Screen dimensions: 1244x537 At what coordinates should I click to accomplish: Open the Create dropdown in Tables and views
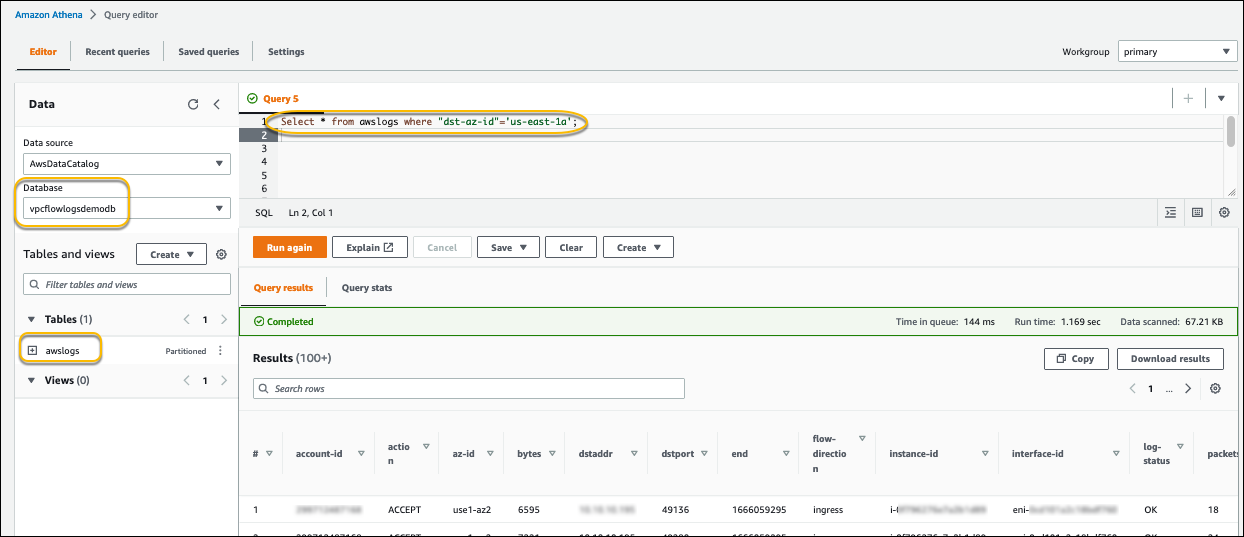(171, 254)
